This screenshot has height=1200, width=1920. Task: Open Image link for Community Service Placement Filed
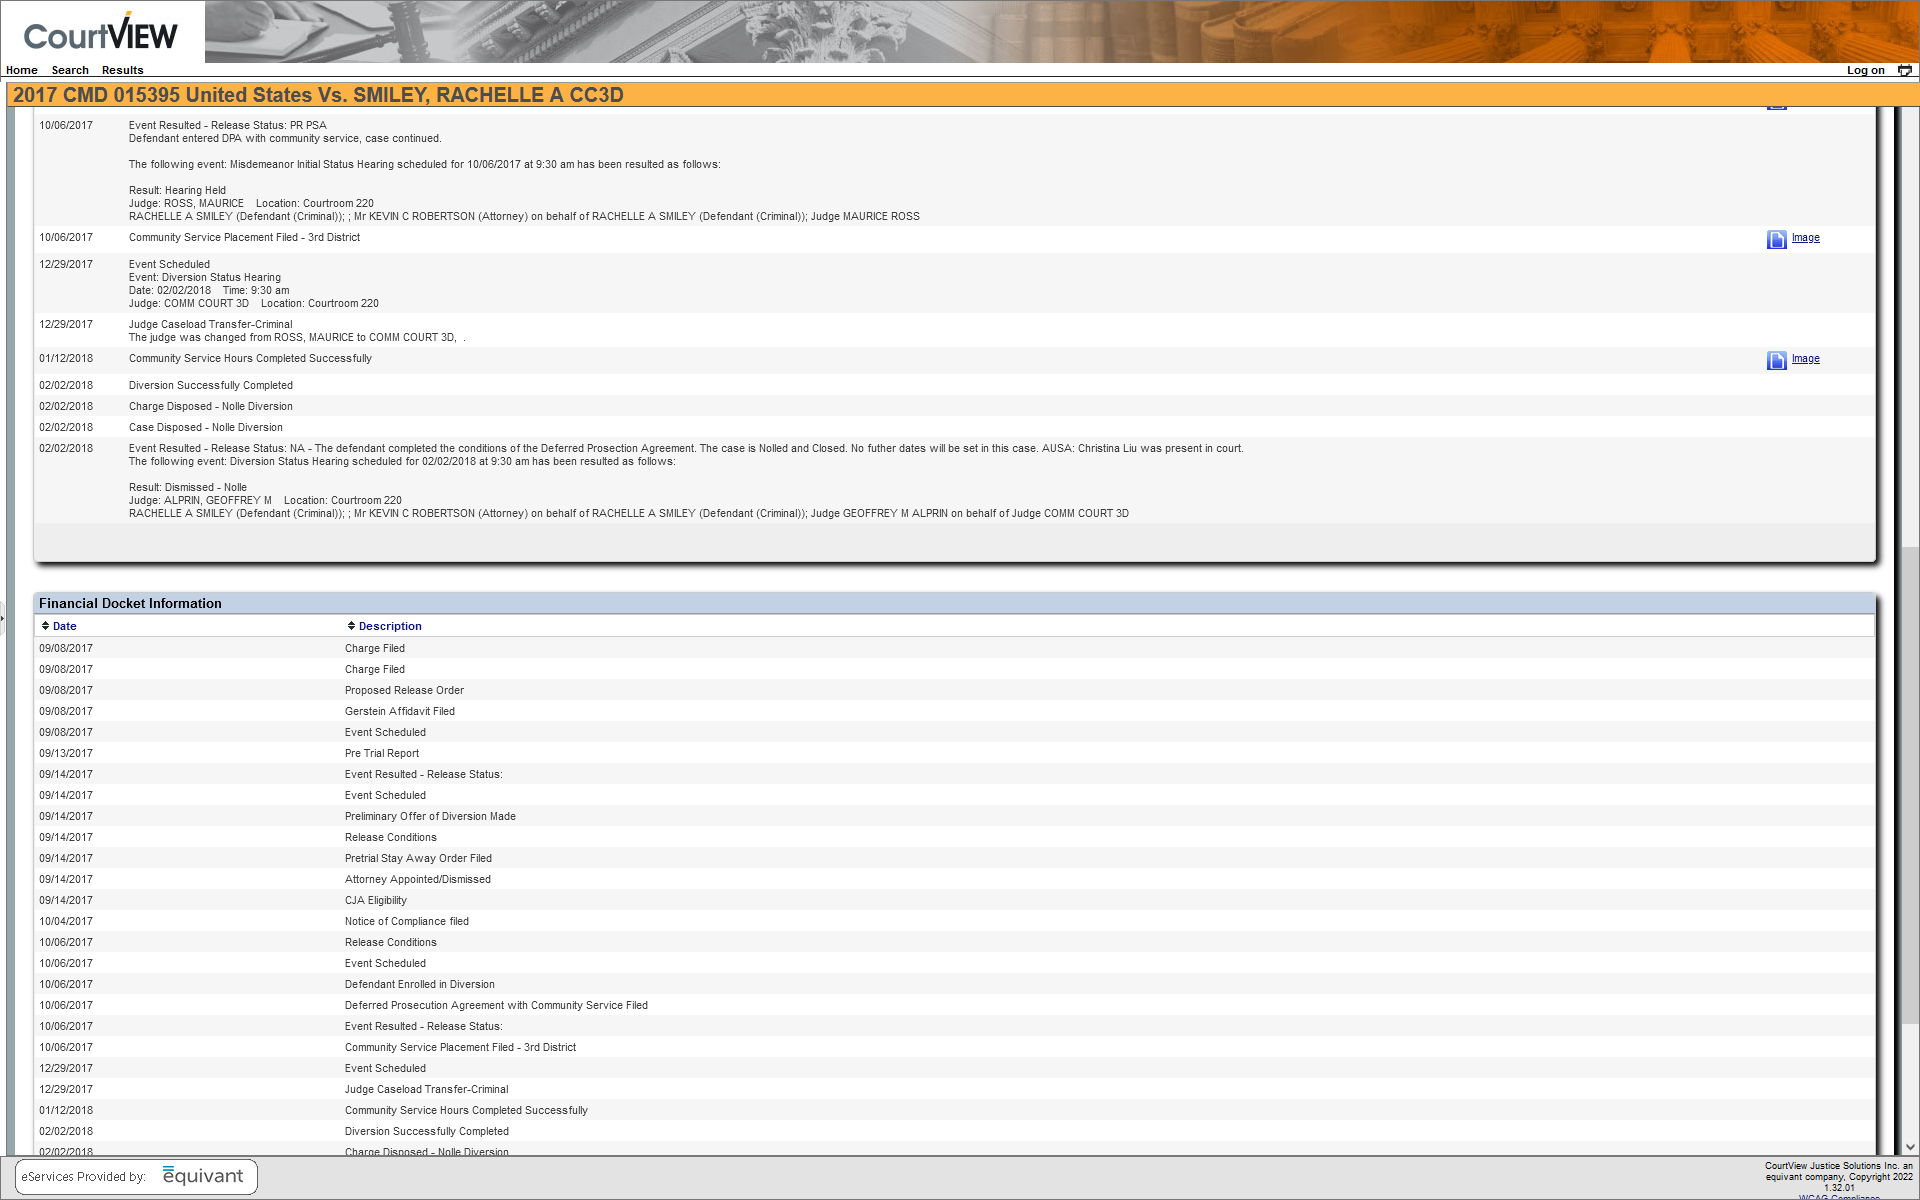(x=1805, y=237)
